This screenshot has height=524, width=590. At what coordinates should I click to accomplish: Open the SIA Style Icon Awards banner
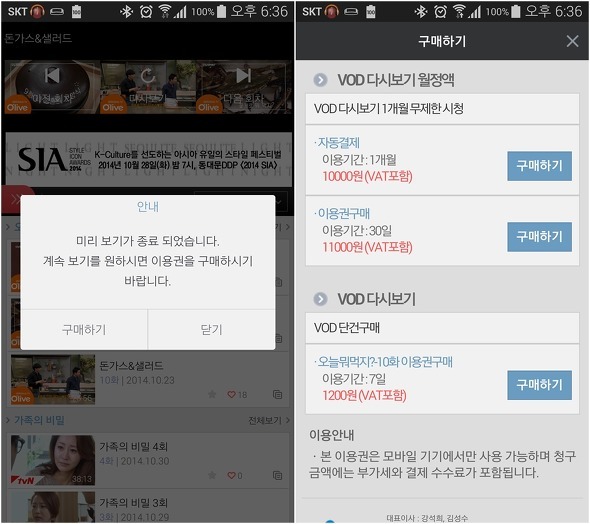pos(149,160)
